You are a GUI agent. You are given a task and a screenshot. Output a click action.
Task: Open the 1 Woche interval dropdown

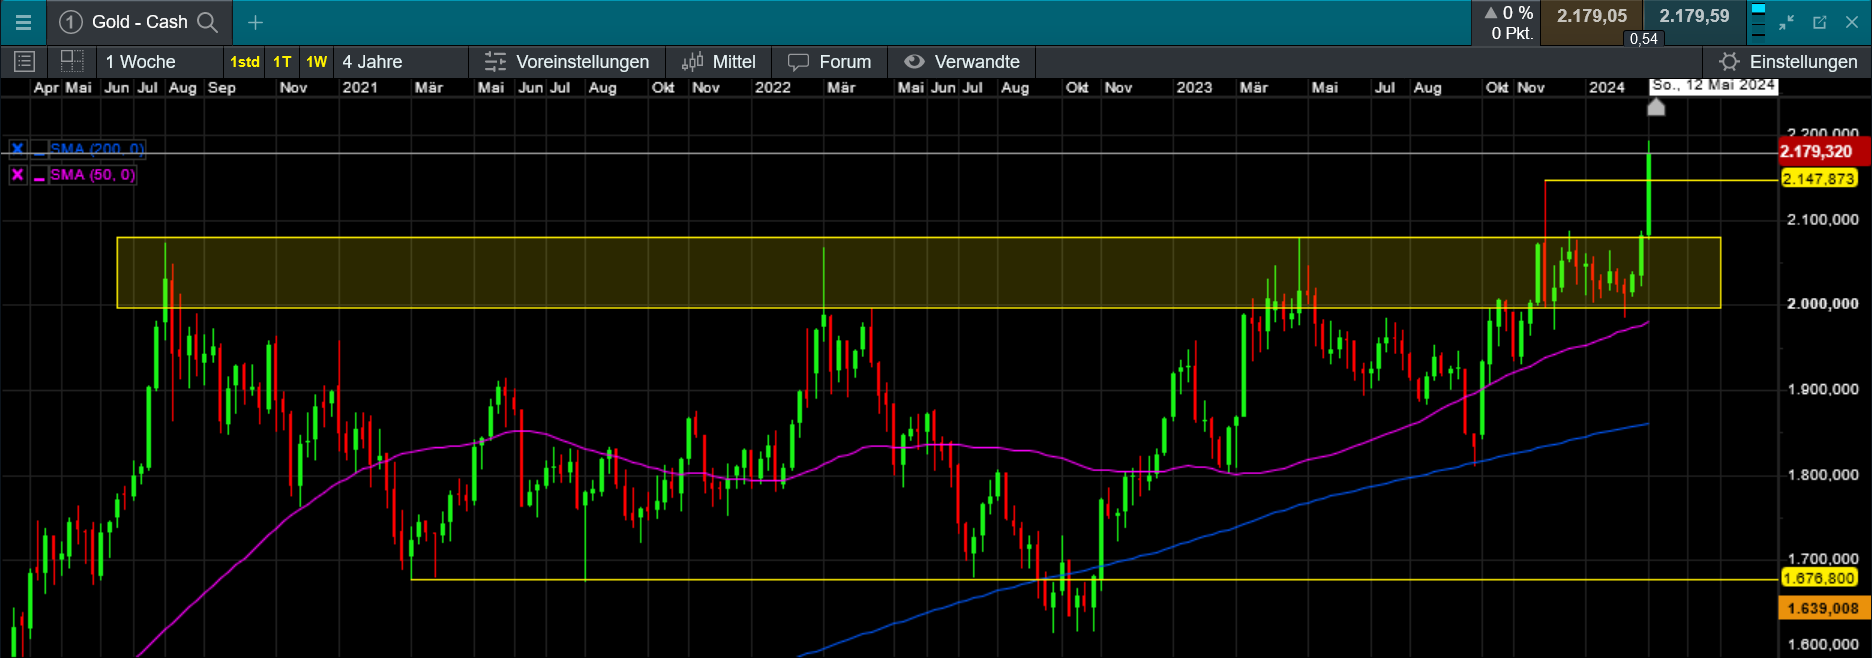coord(160,62)
